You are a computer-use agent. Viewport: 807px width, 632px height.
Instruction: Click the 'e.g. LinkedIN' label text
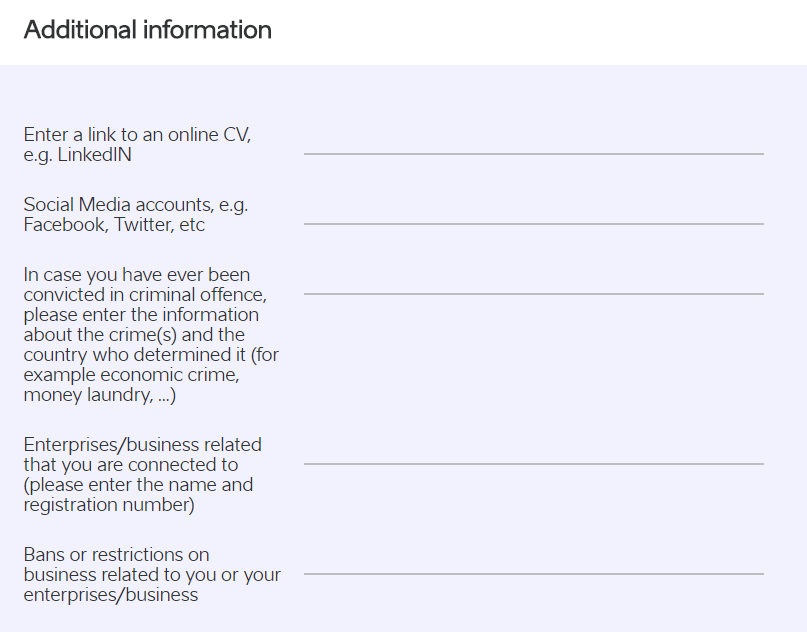[x=78, y=155]
